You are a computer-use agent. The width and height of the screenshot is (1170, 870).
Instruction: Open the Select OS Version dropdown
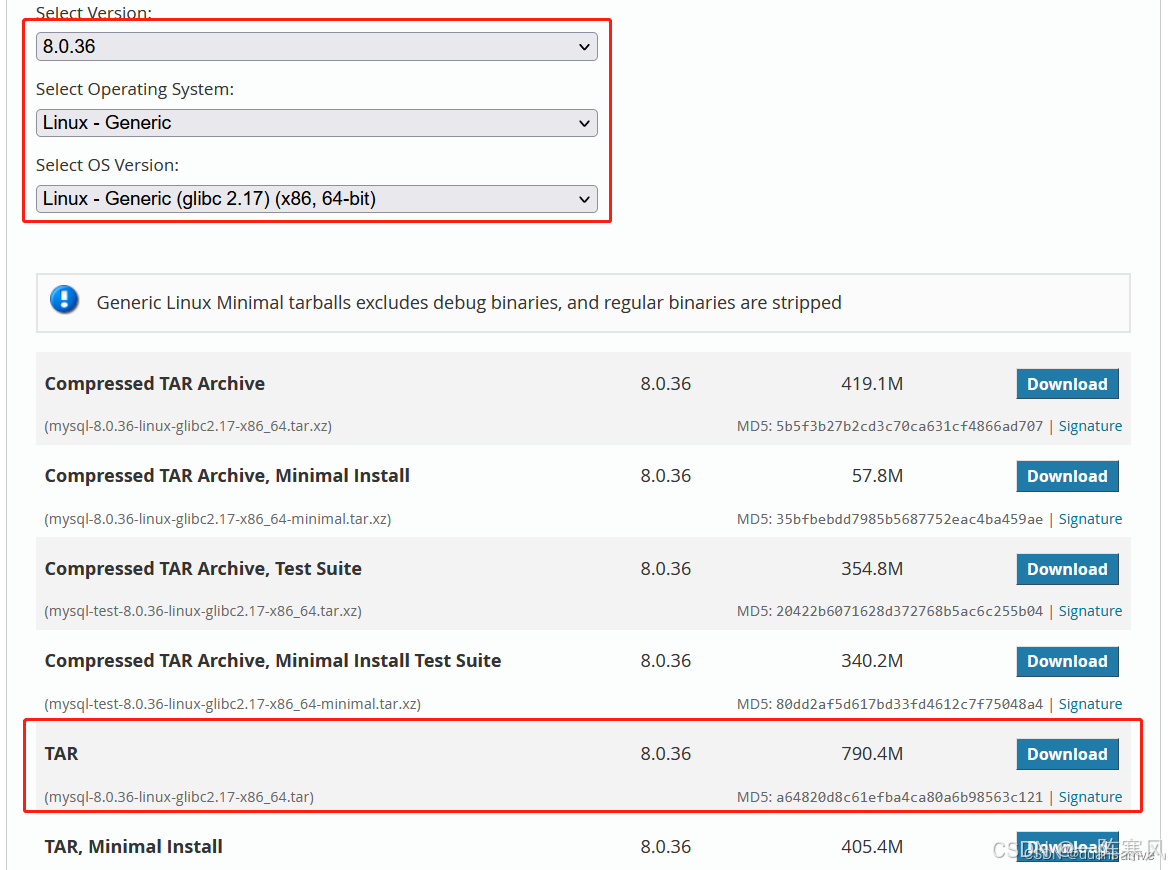tap(316, 198)
